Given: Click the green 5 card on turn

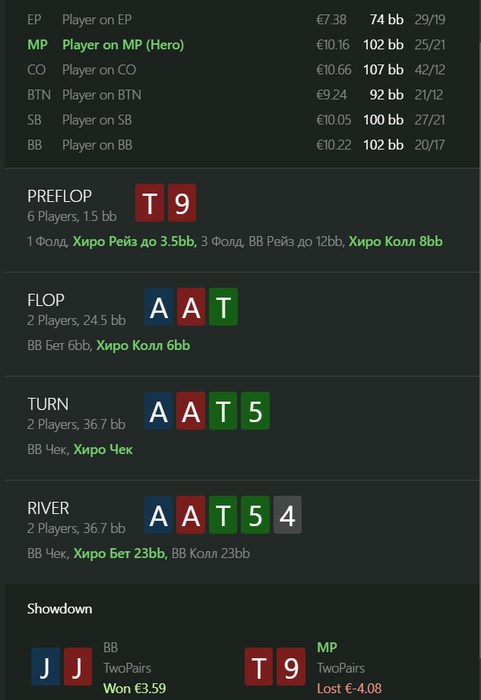Looking at the screenshot, I should click(x=255, y=411).
